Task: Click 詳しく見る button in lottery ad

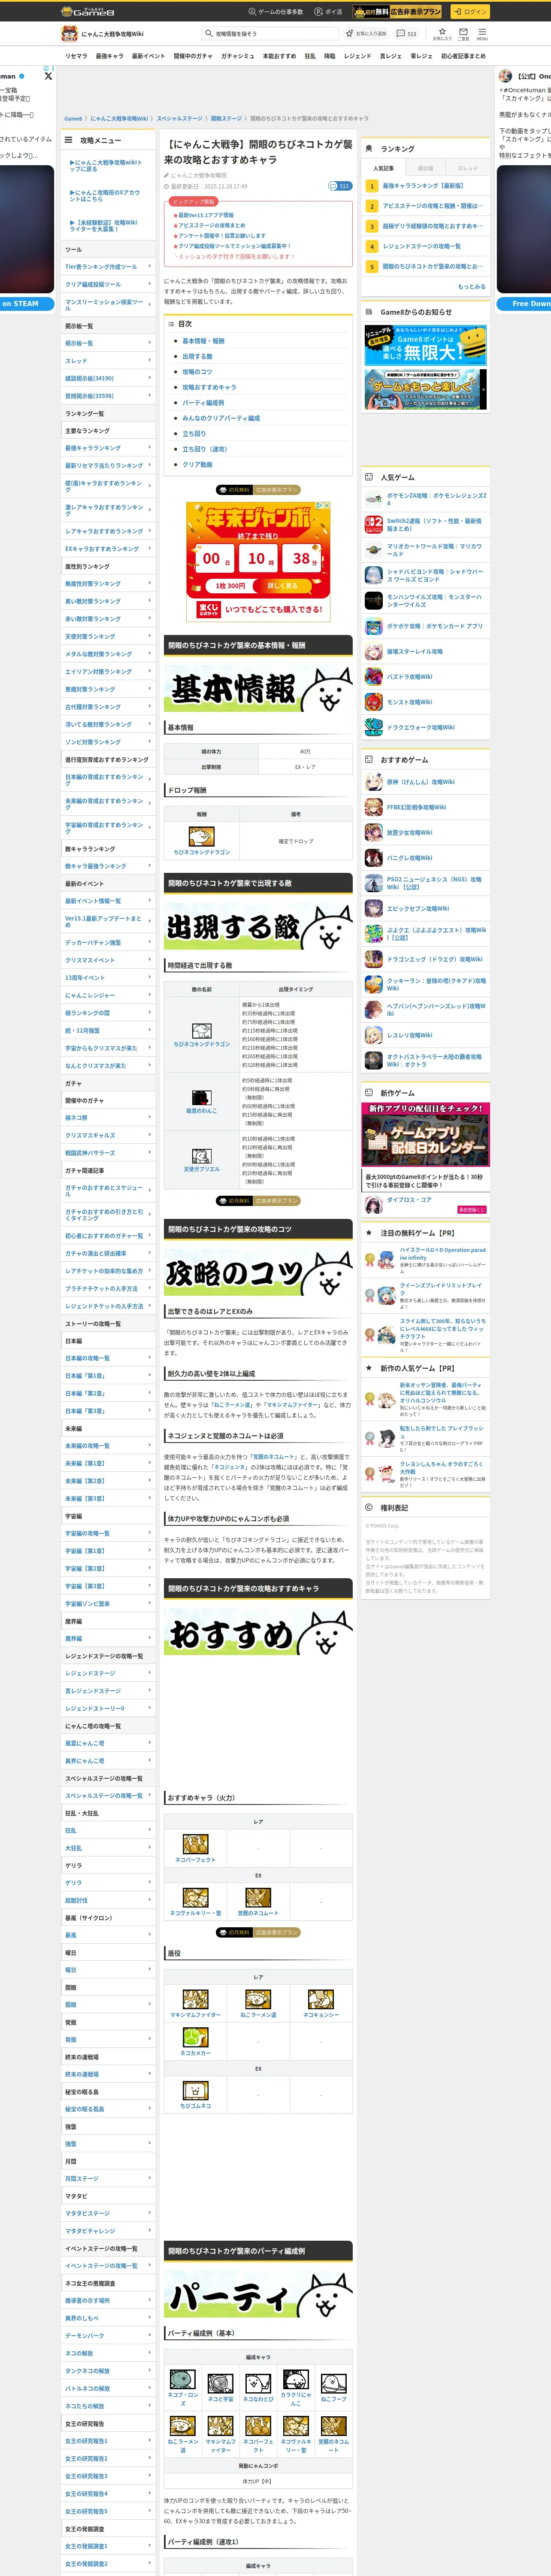Action: (283, 585)
